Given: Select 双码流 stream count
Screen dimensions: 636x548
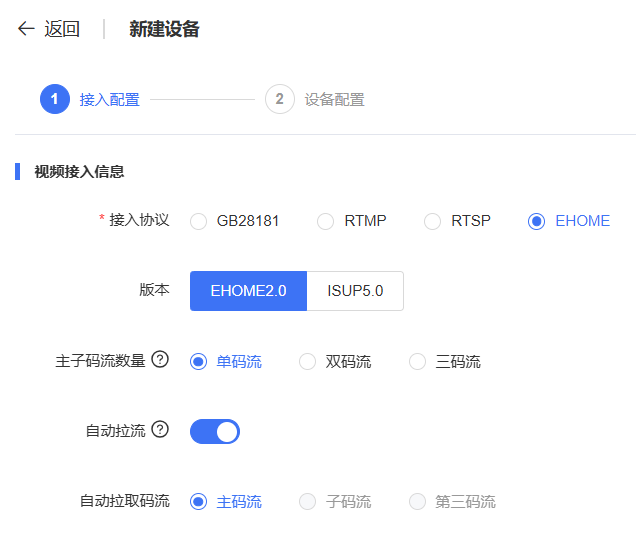Looking at the screenshot, I should click(x=335, y=361).
